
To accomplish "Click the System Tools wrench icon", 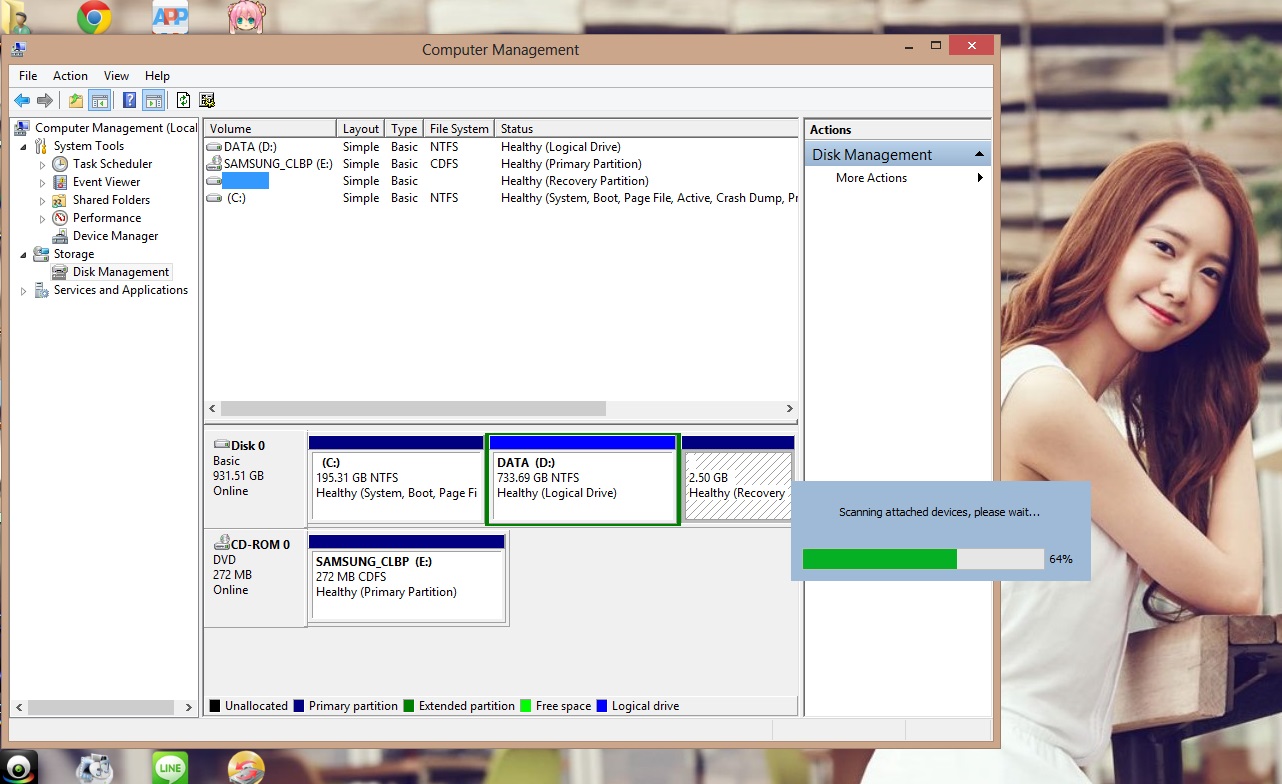I will click(42, 146).
